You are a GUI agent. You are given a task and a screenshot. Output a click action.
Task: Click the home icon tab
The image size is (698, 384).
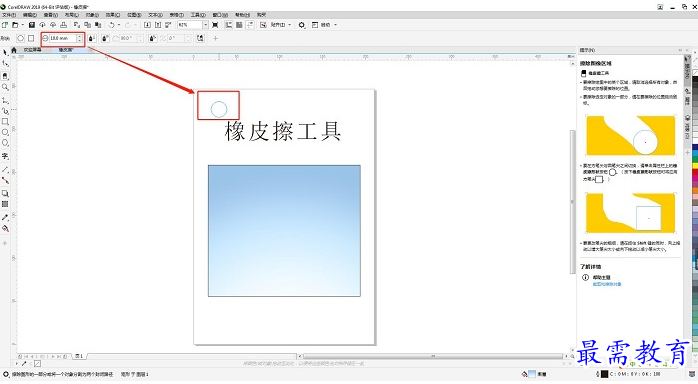click(x=14, y=50)
